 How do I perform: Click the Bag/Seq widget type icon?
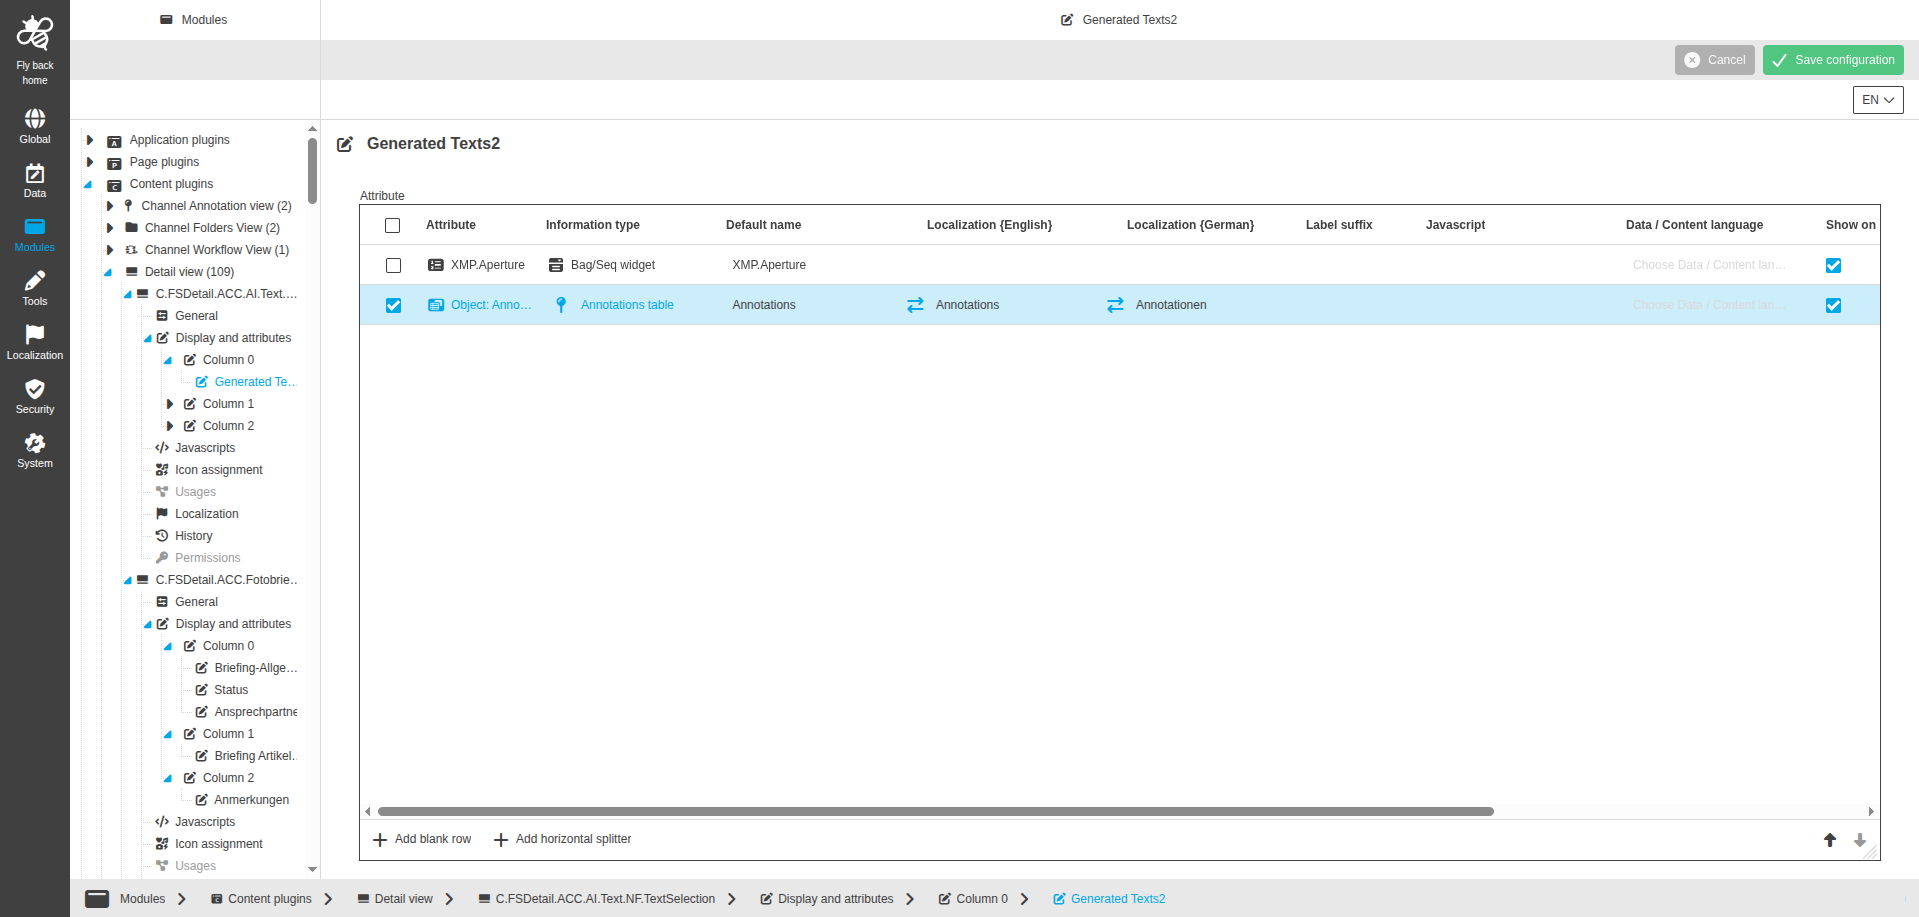[556, 265]
